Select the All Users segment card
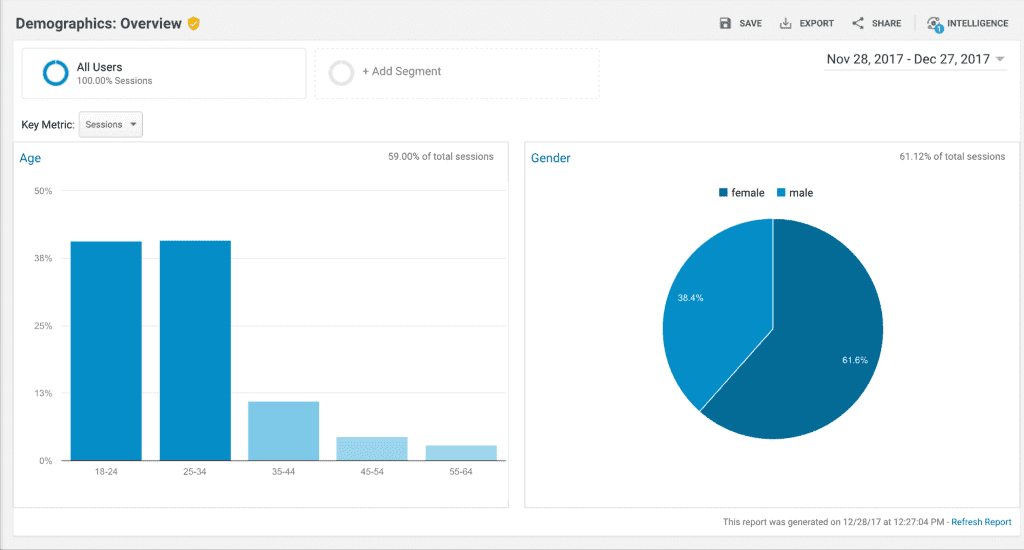The height and width of the screenshot is (550, 1024). [x=164, y=73]
